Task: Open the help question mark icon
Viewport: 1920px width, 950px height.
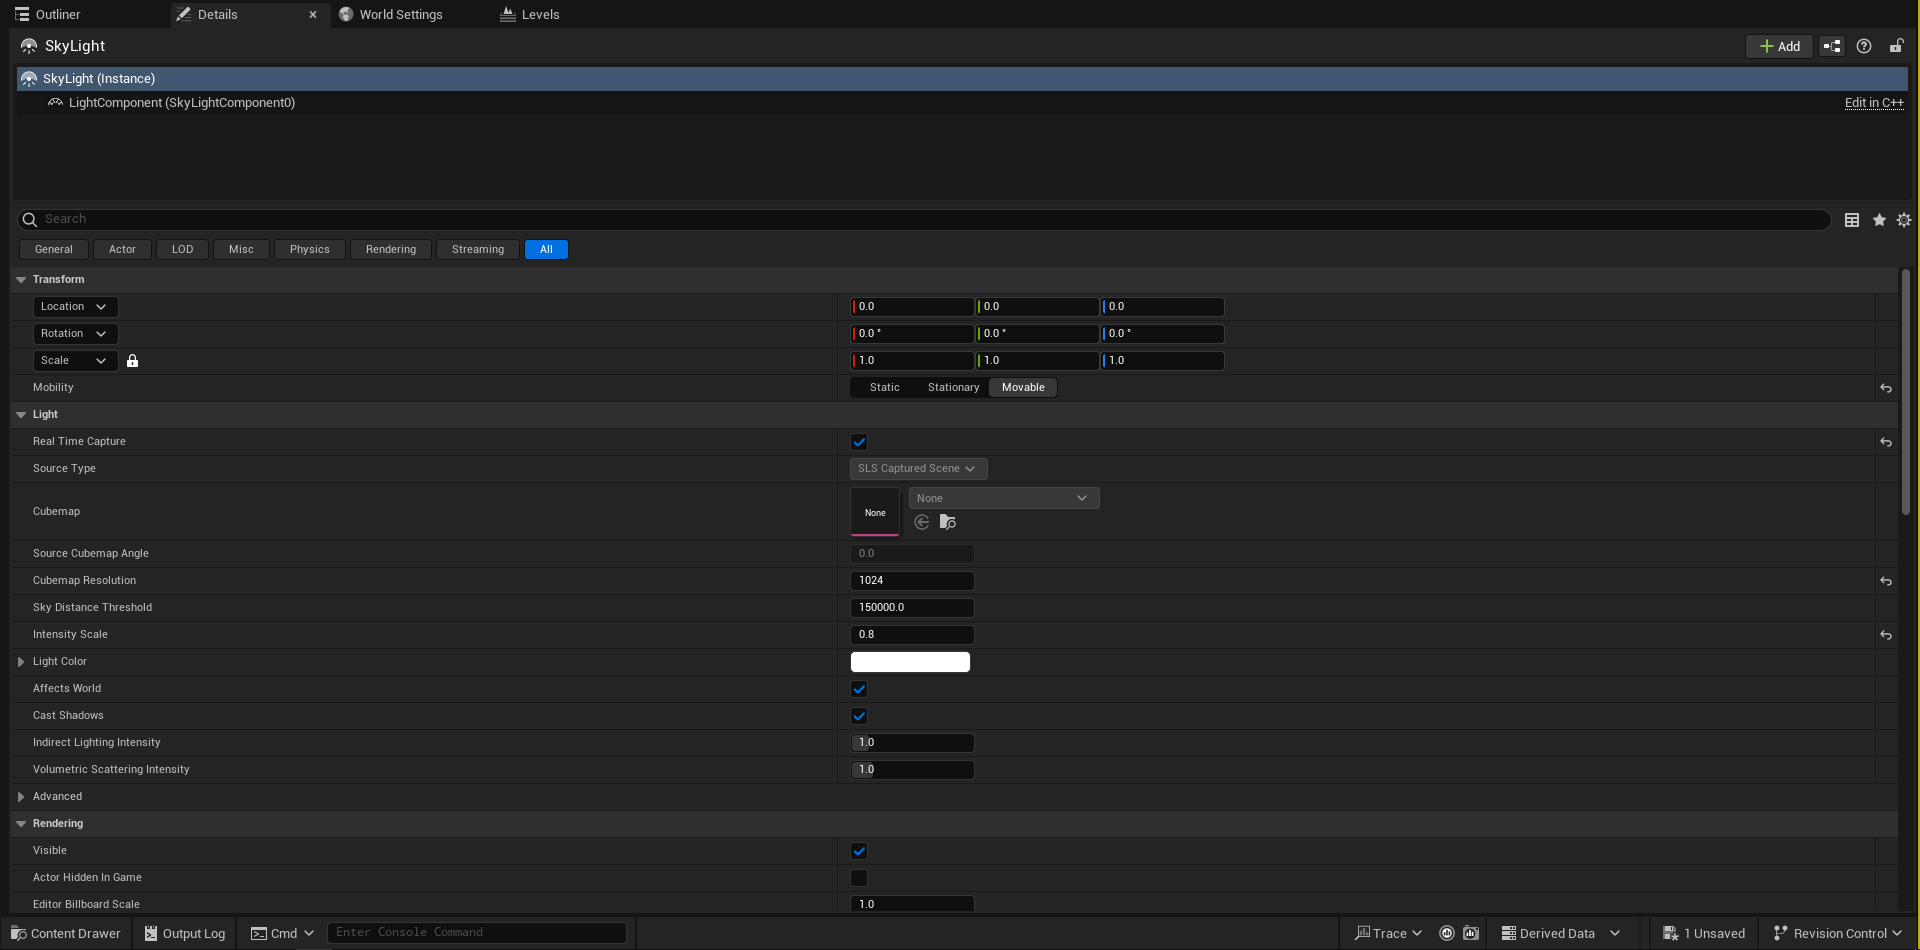Action: tap(1864, 46)
